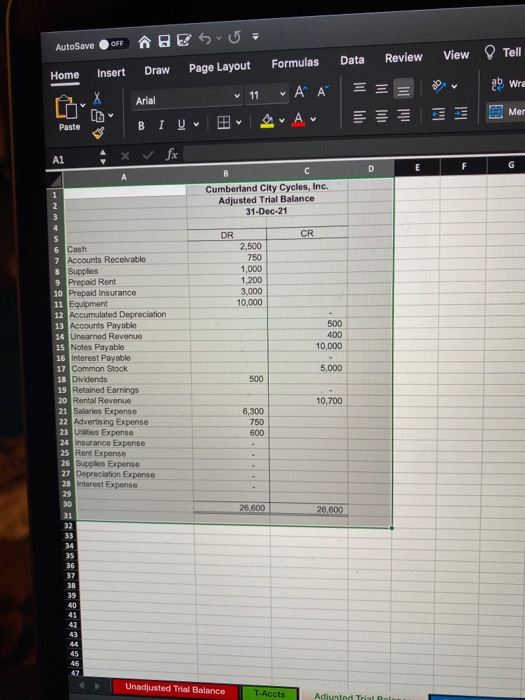
Task: Click the Top Align icon
Action: (359, 87)
